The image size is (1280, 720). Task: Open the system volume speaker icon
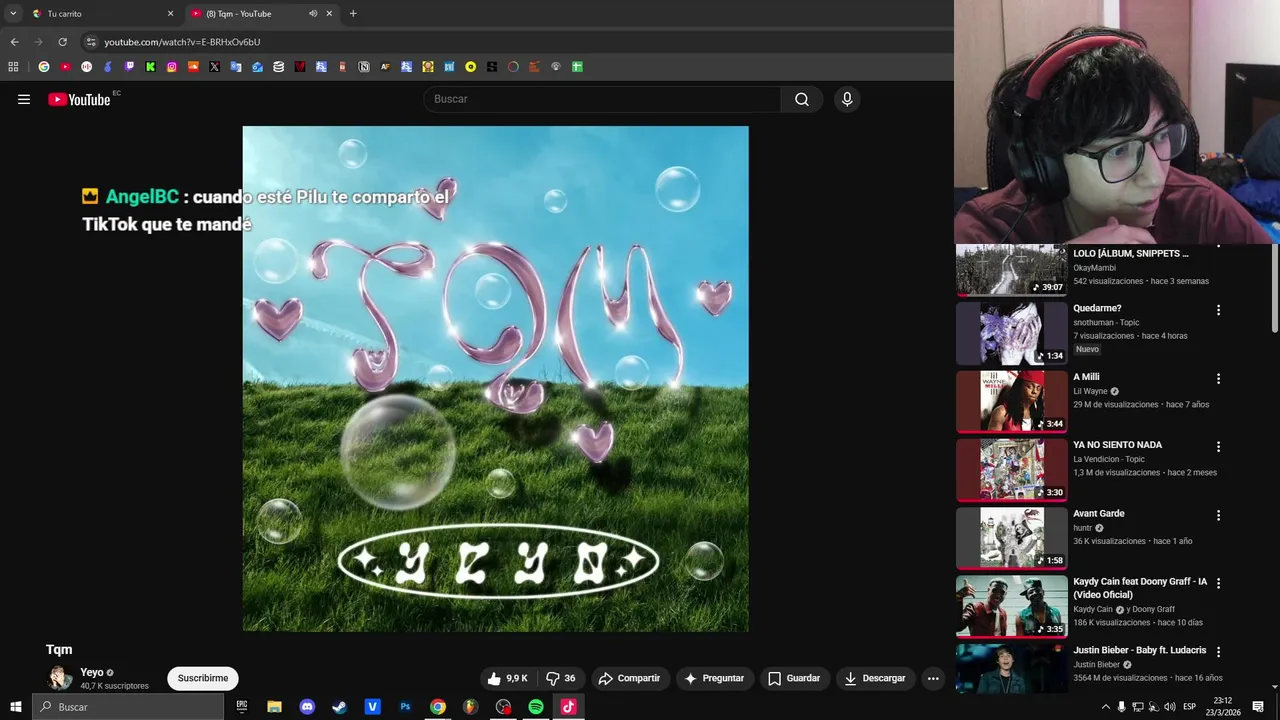1170,707
